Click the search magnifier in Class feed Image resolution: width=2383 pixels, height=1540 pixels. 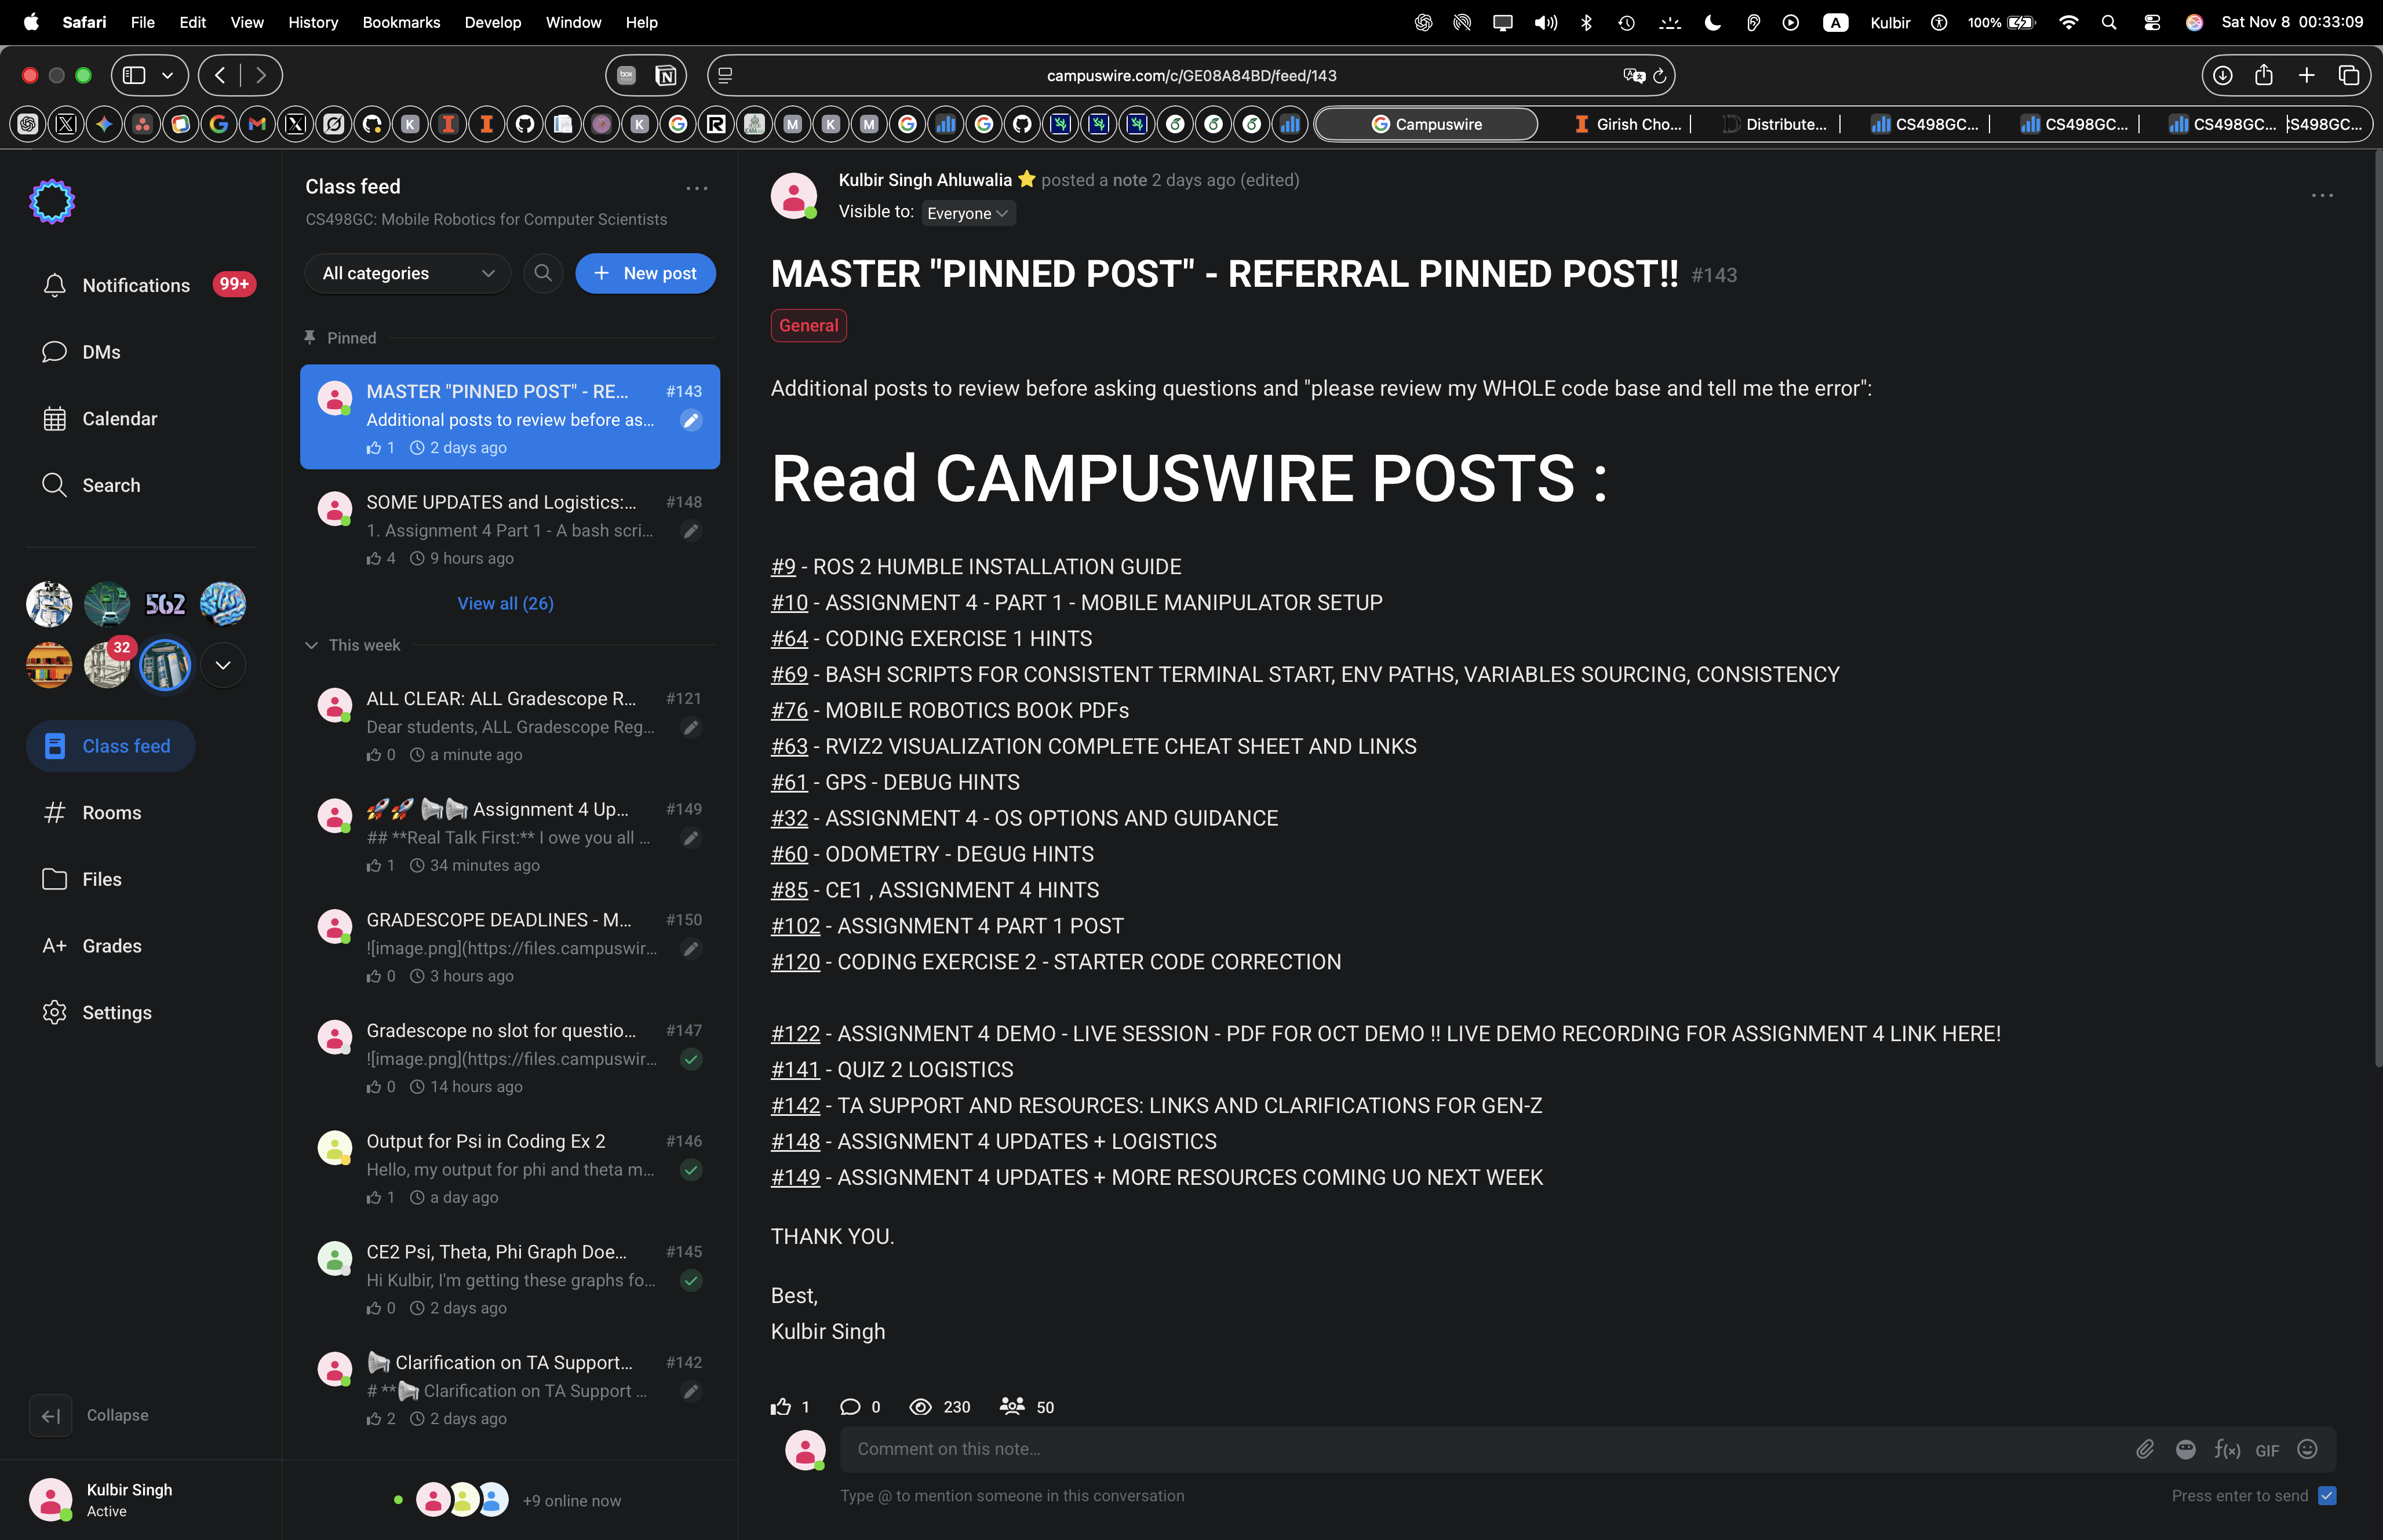pos(543,273)
